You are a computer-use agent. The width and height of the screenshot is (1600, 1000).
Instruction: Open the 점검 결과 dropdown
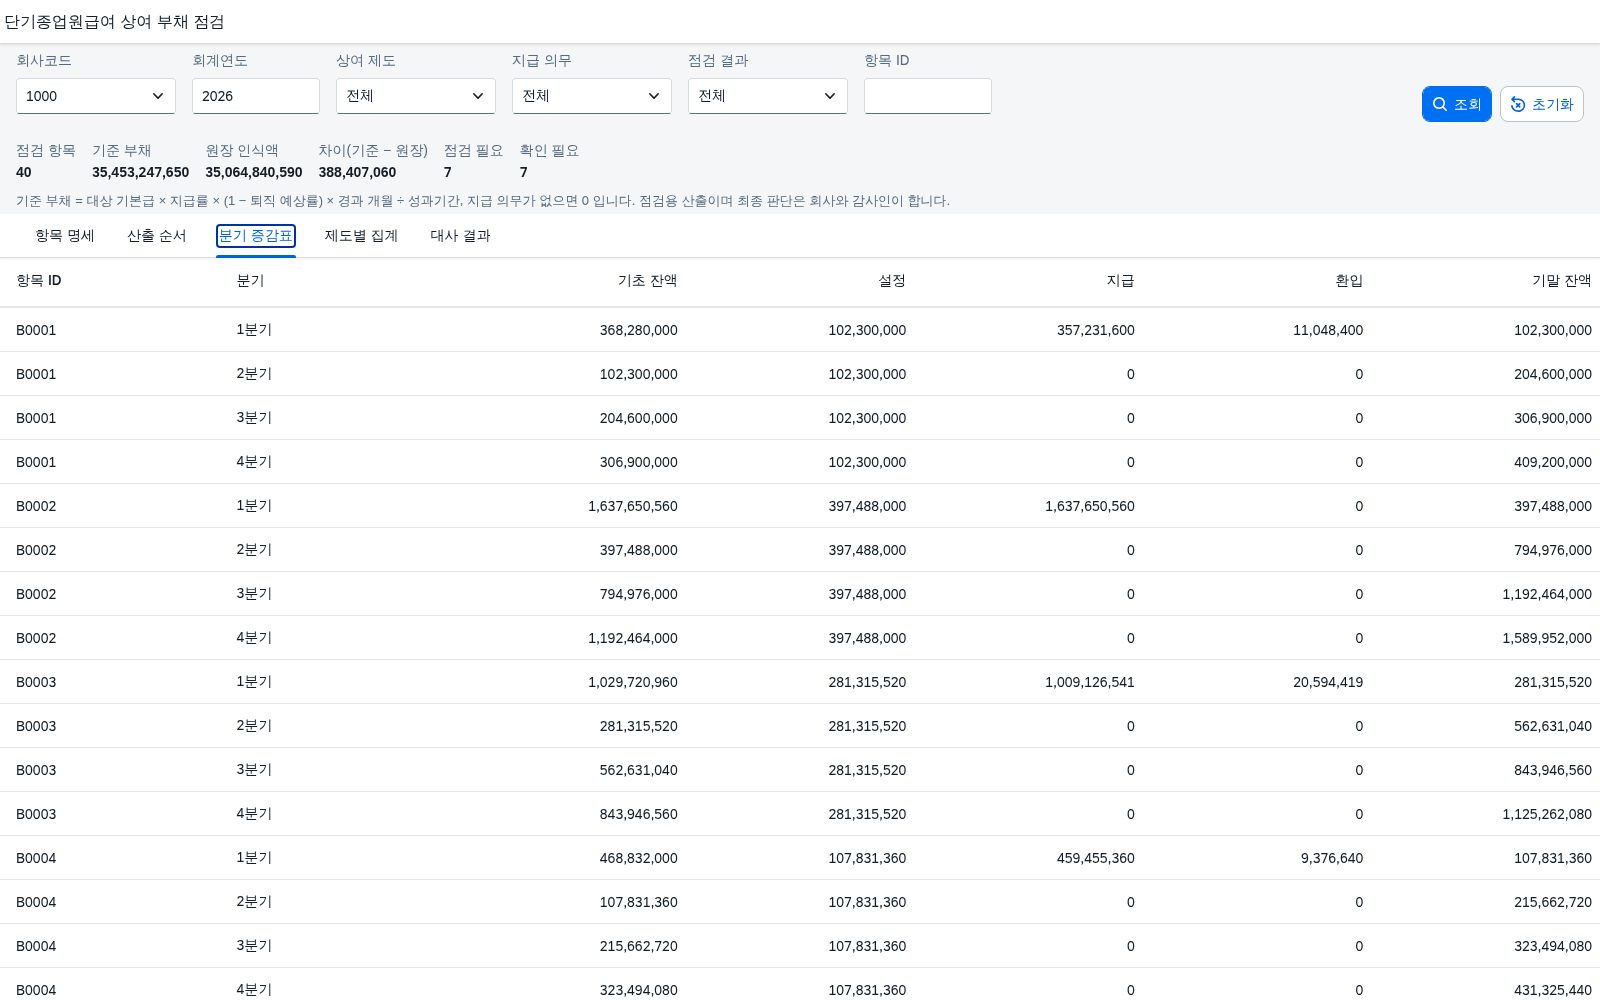tap(768, 96)
